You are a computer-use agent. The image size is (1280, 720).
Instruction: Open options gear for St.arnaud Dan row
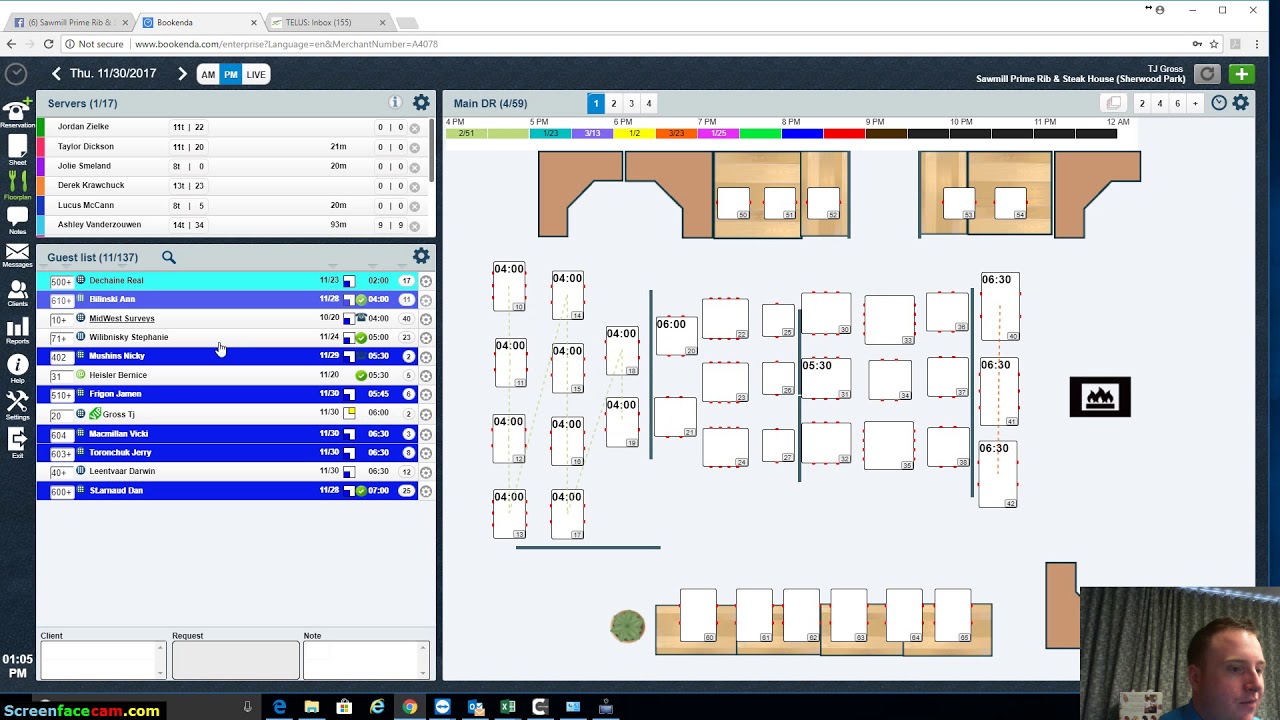[426, 491]
